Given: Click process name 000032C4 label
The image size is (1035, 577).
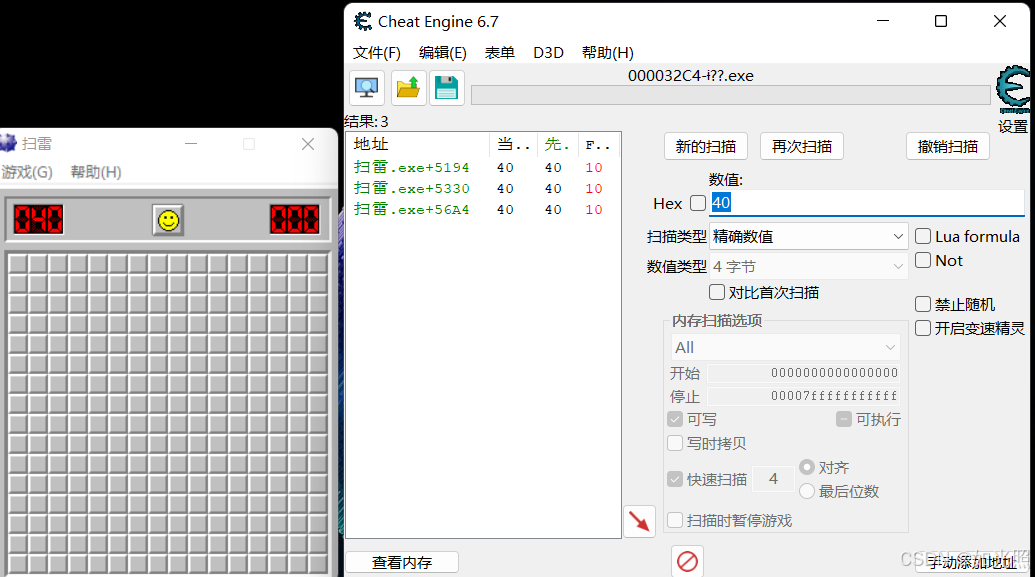Looking at the screenshot, I should pos(690,76).
